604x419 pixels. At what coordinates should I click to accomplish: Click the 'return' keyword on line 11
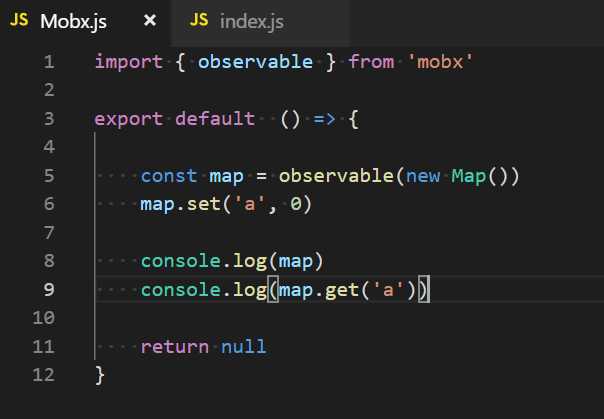click(174, 347)
